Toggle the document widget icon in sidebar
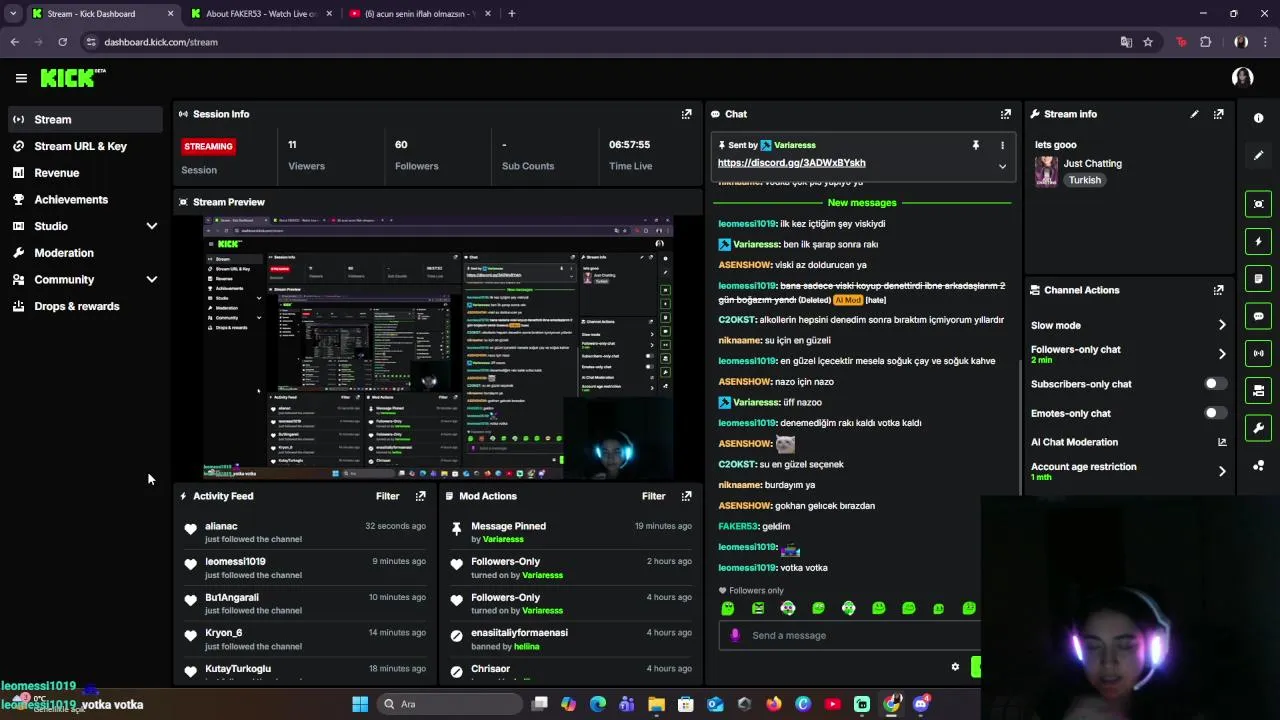The width and height of the screenshot is (1280, 720). 1258,278
